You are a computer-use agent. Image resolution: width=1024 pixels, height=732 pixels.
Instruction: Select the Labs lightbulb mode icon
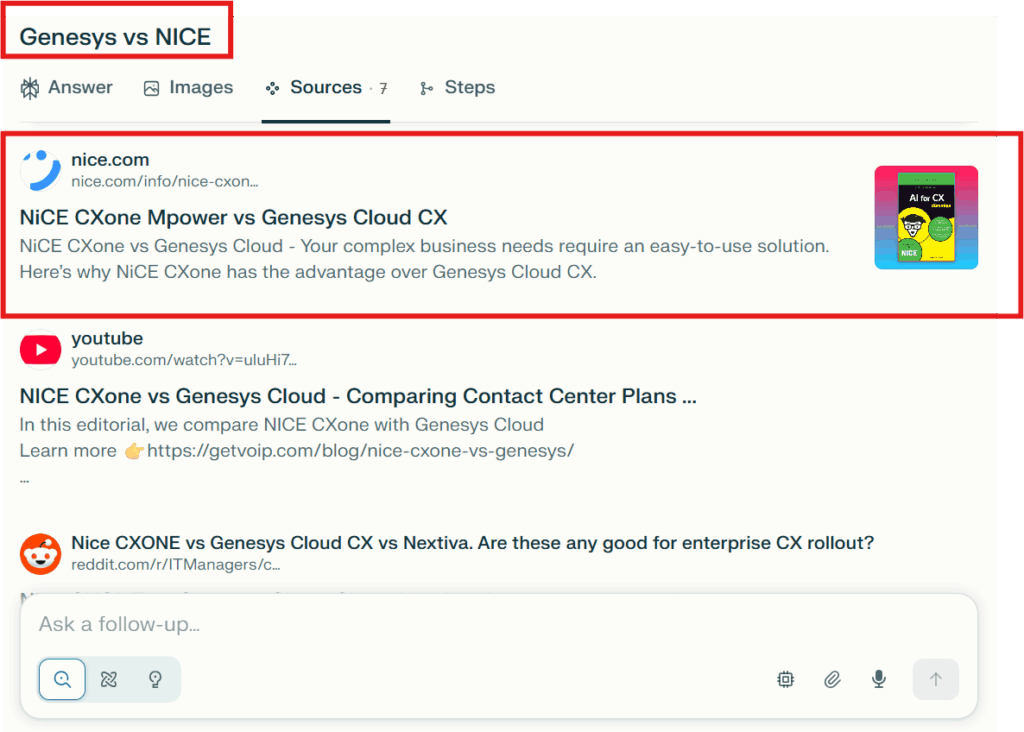[x=155, y=679]
